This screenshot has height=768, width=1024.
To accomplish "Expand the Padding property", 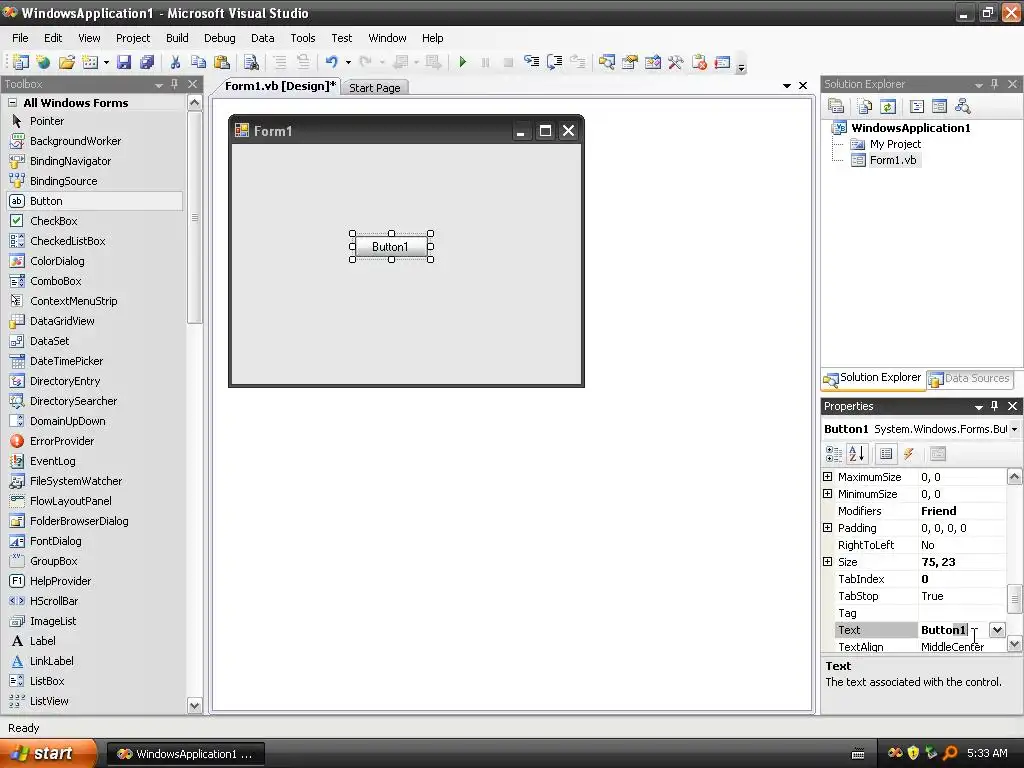I will pyautogui.click(x=827, y=528).
